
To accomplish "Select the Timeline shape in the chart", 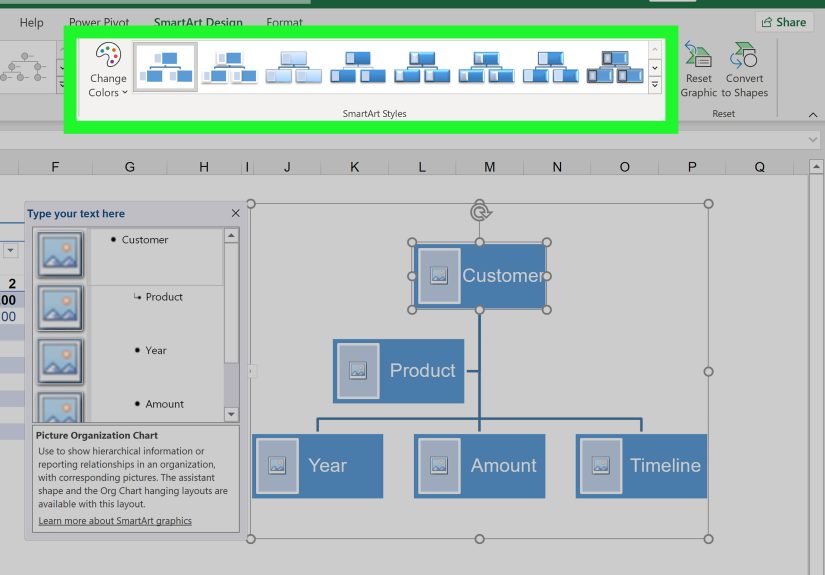I will tap(641, 466).
